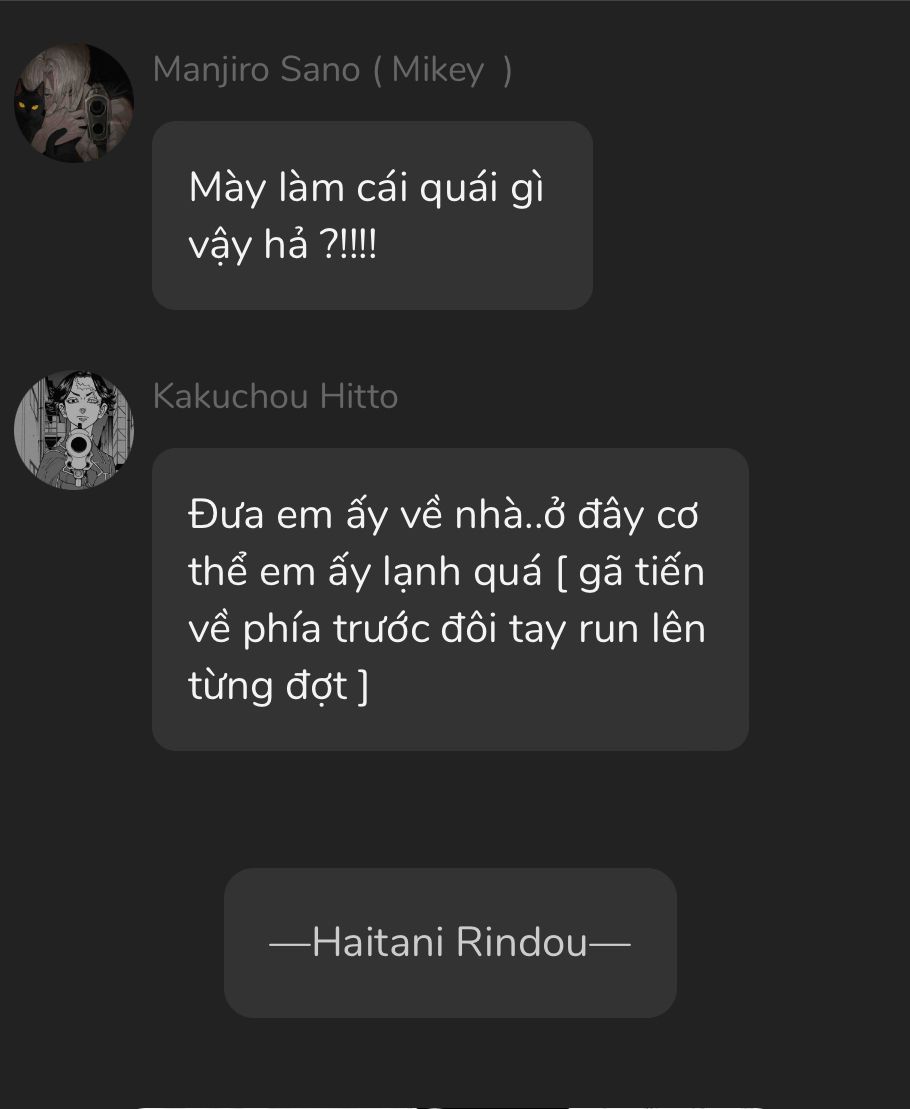The width and height of the screenshot is (910, 1109).
Task: Click the line "về phía trước đôi tay run lên"
Action: [x=446, y=629]
